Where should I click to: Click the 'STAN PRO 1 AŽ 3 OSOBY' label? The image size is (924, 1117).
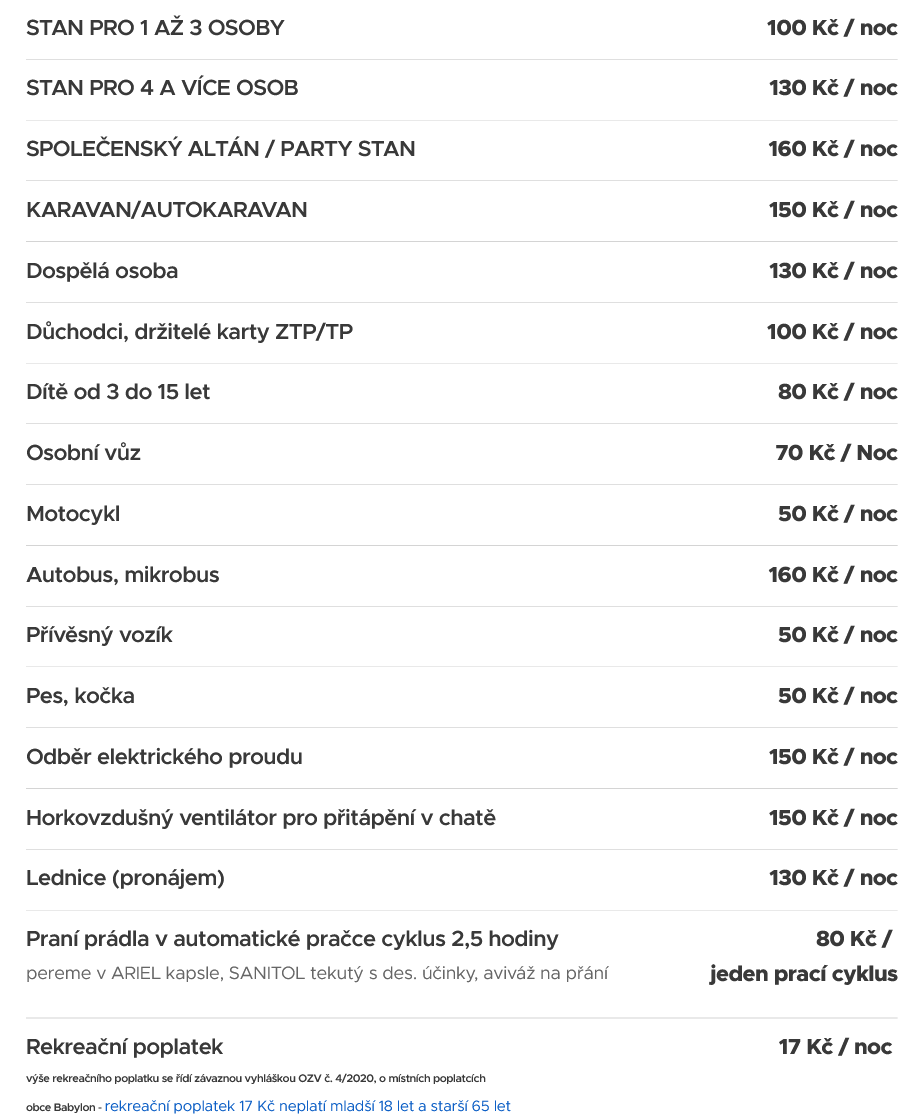[x=155, y=28]
